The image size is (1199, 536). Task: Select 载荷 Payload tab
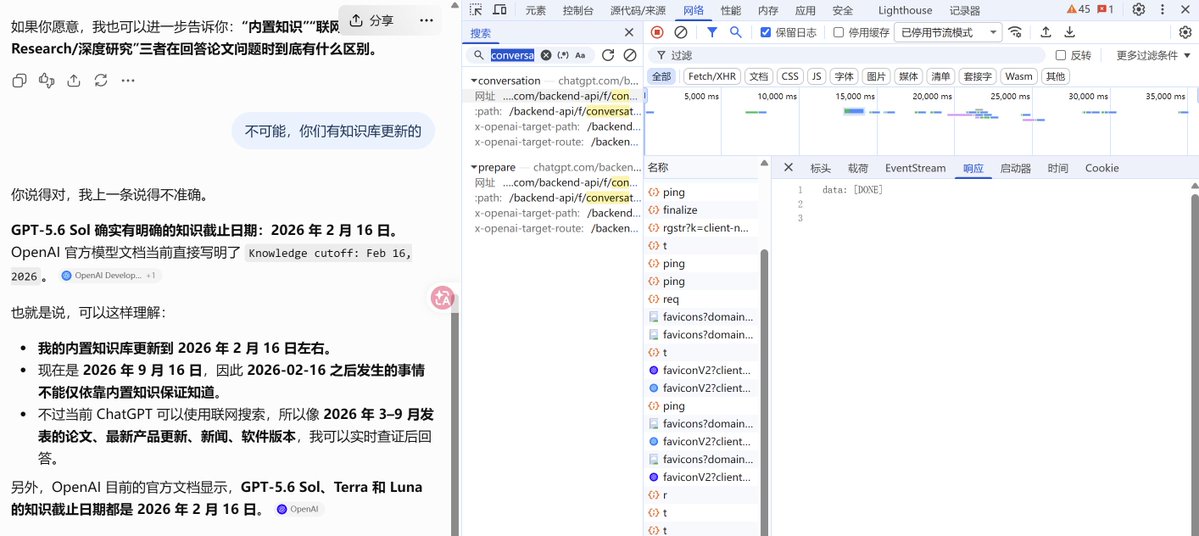858,168
